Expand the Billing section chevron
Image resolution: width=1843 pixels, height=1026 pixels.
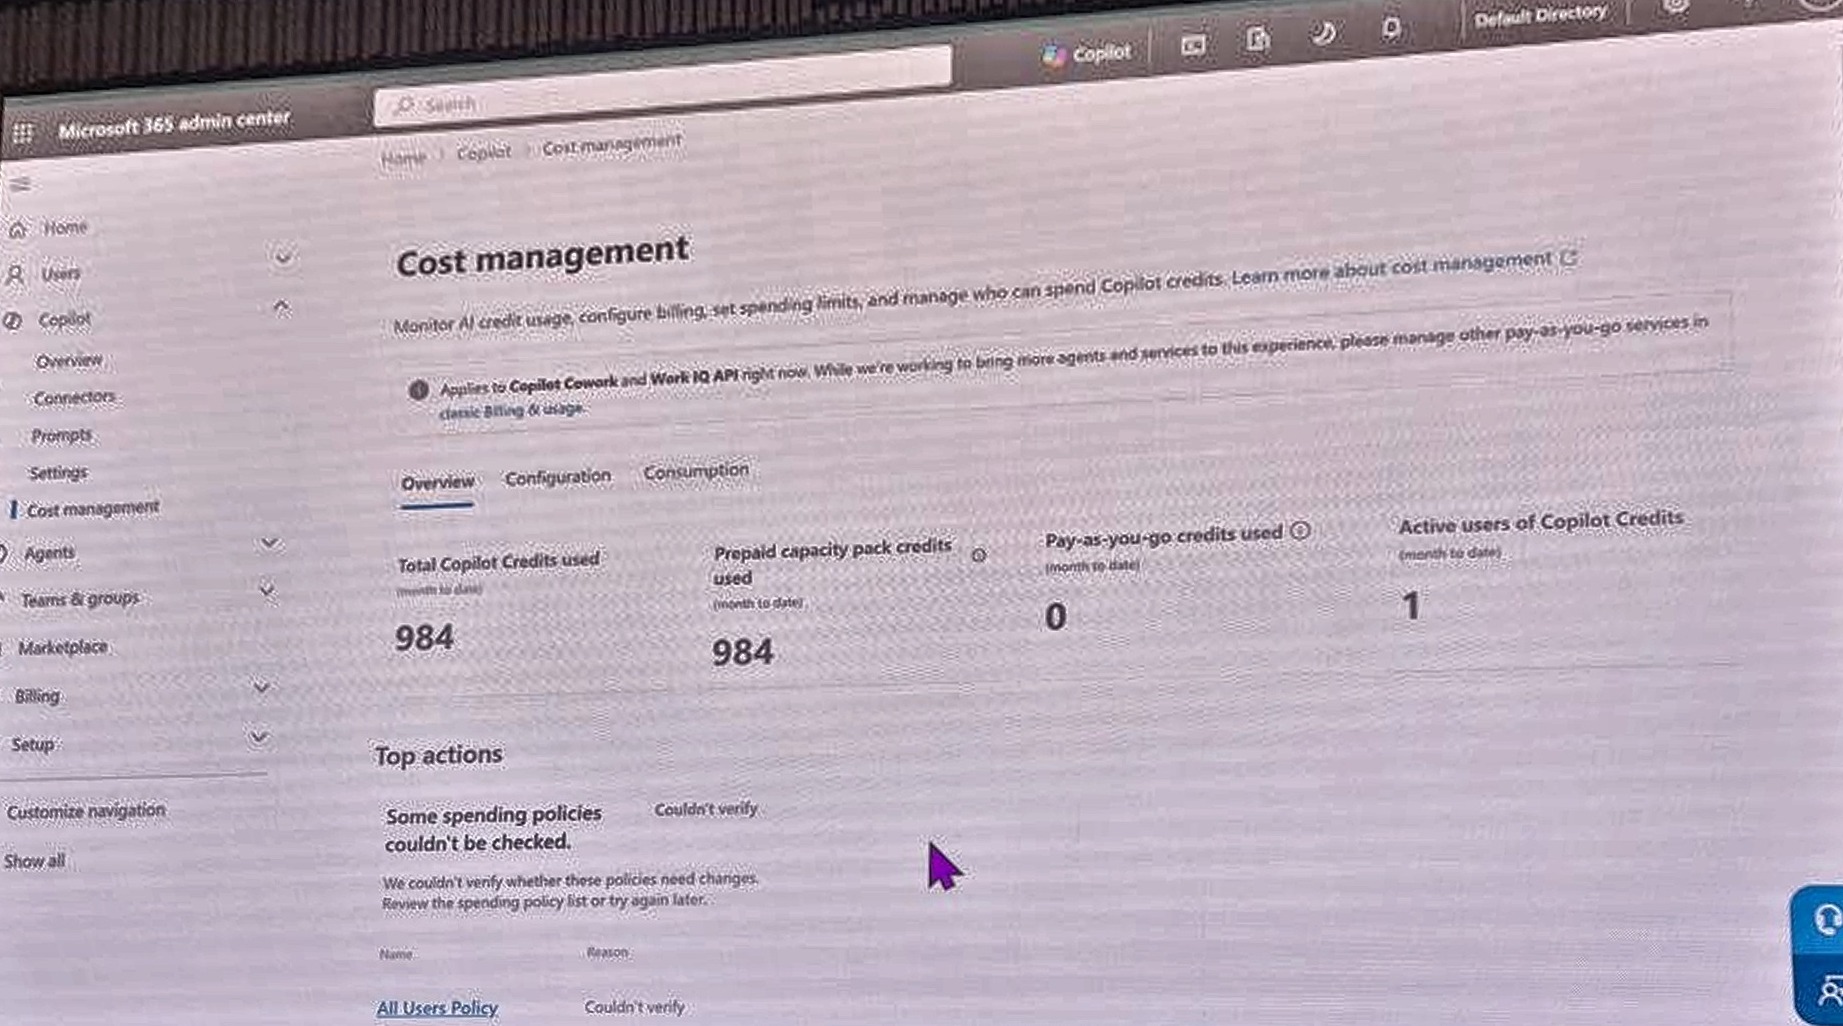(x=262, y=688)
